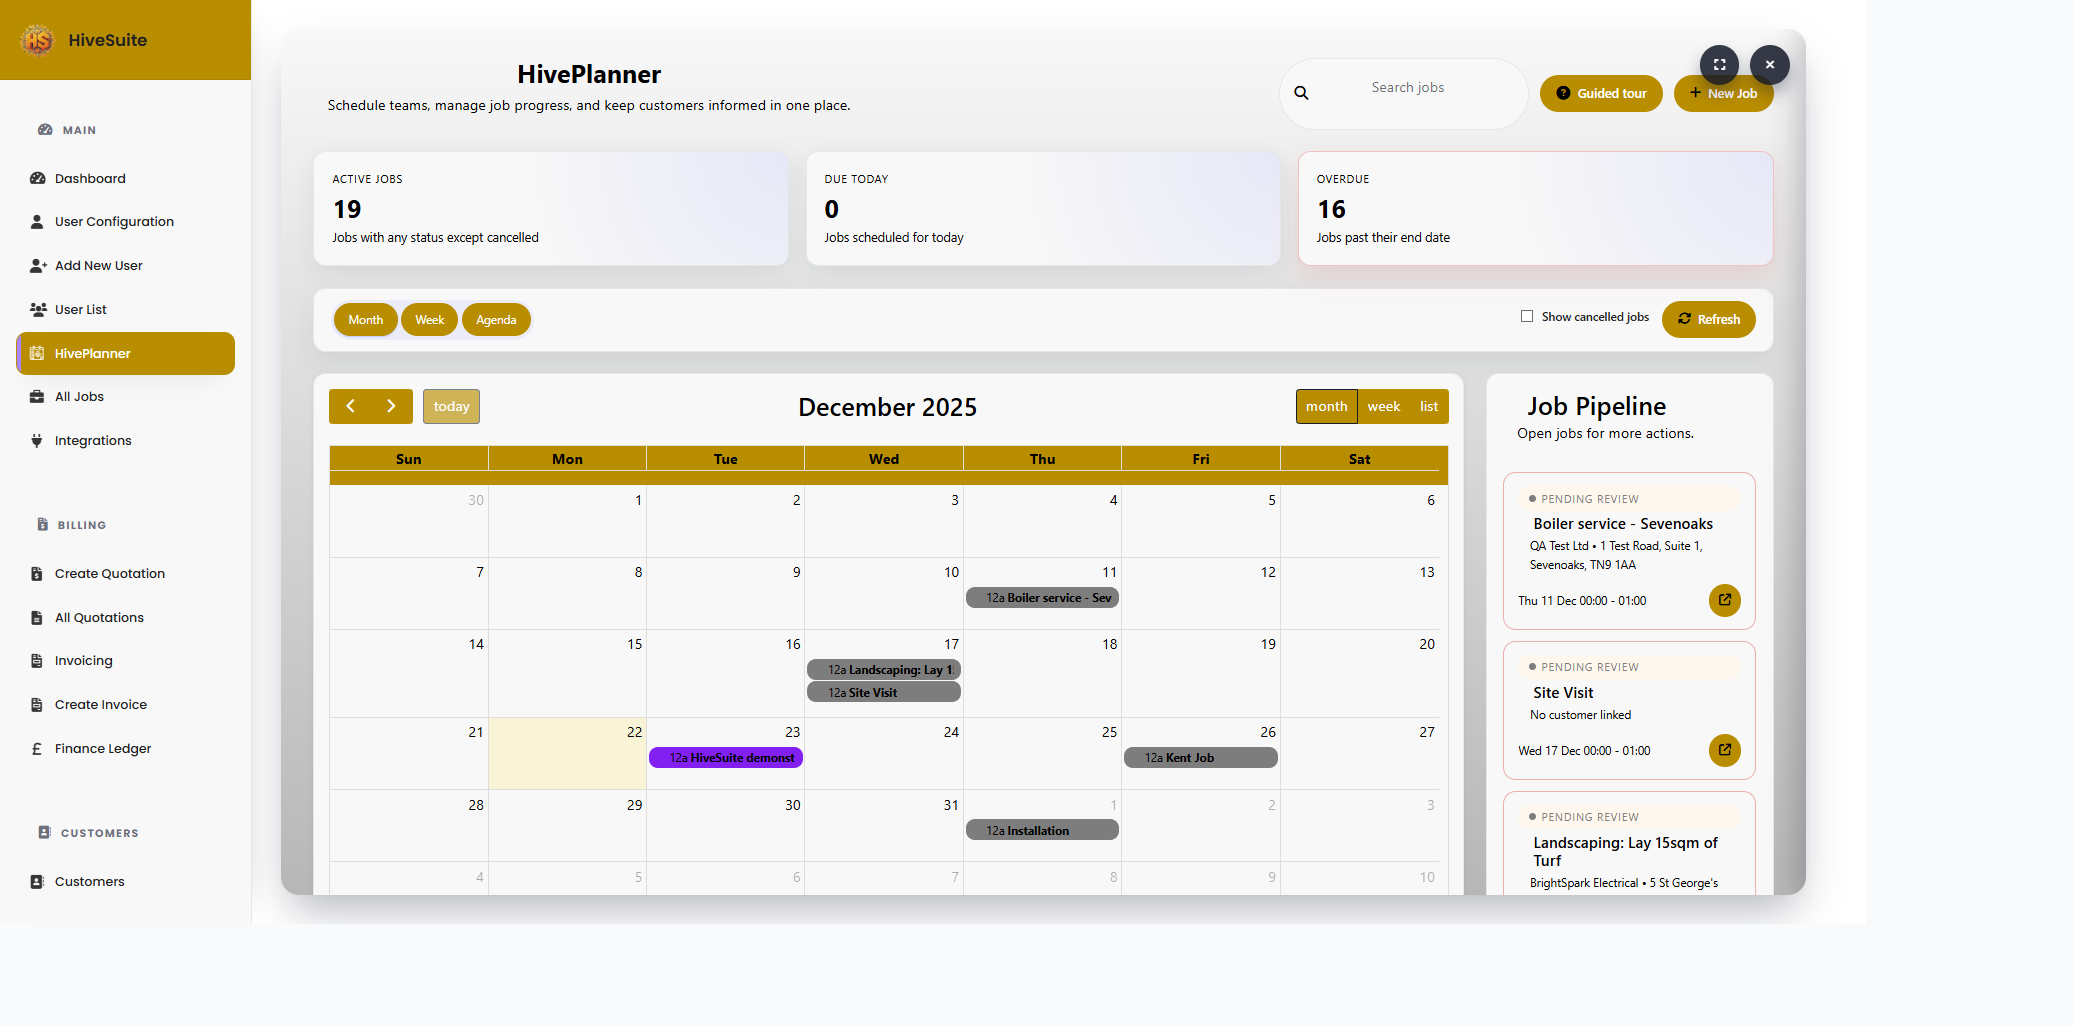Click day number 15 in calendar
This screenshot has height=1026, width=2073.
pos(635,644)
